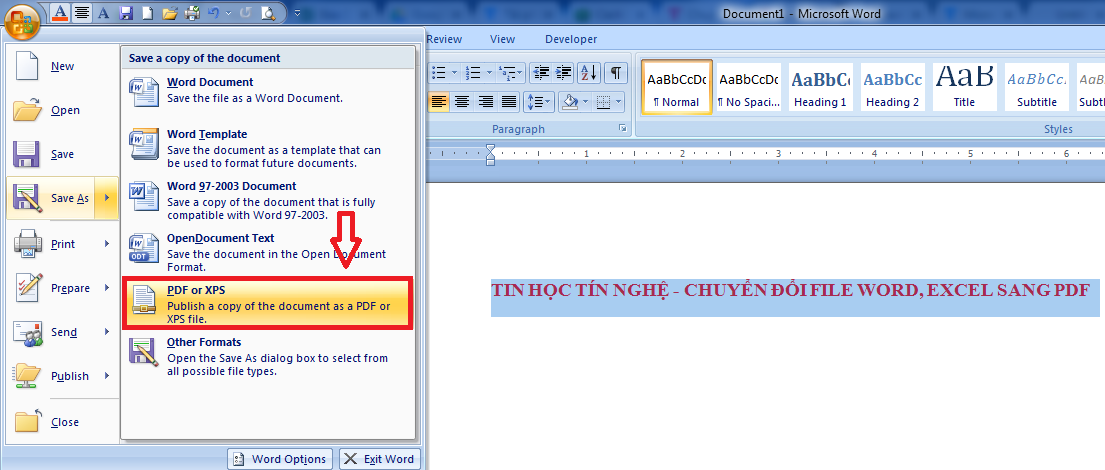
Task: Click the Save floppy disk icon in quick access toolbar
Action: point(126,13)
